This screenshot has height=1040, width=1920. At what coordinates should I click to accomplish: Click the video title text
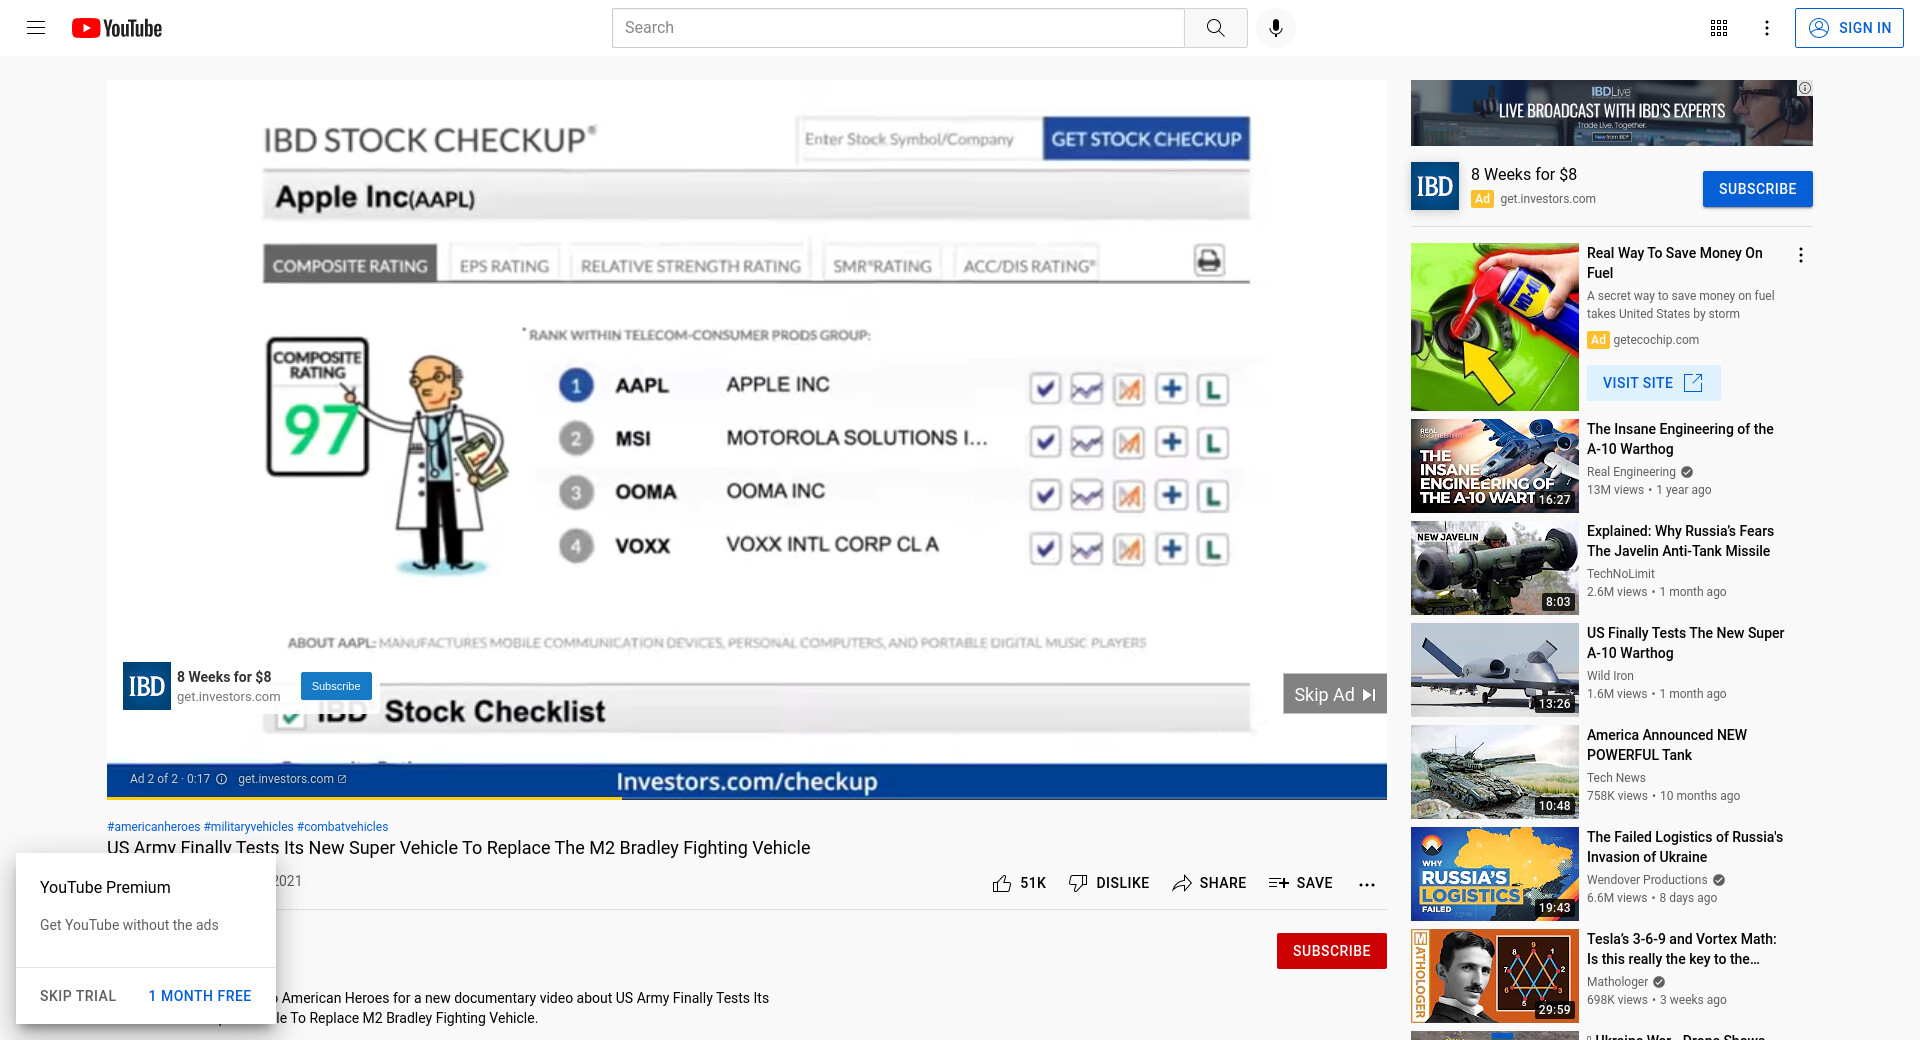tap(459, 848)
